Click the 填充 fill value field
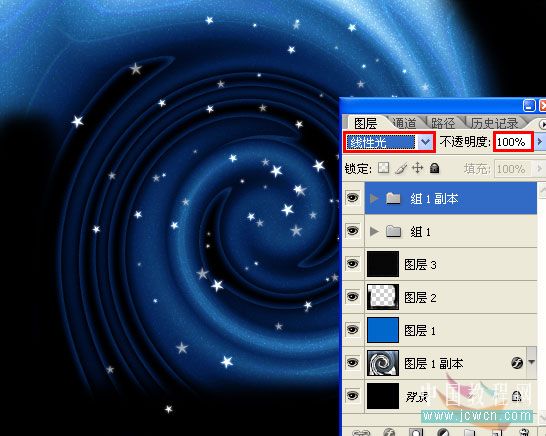This screenshot has width=546, height=436. click(x=513, y=169)
